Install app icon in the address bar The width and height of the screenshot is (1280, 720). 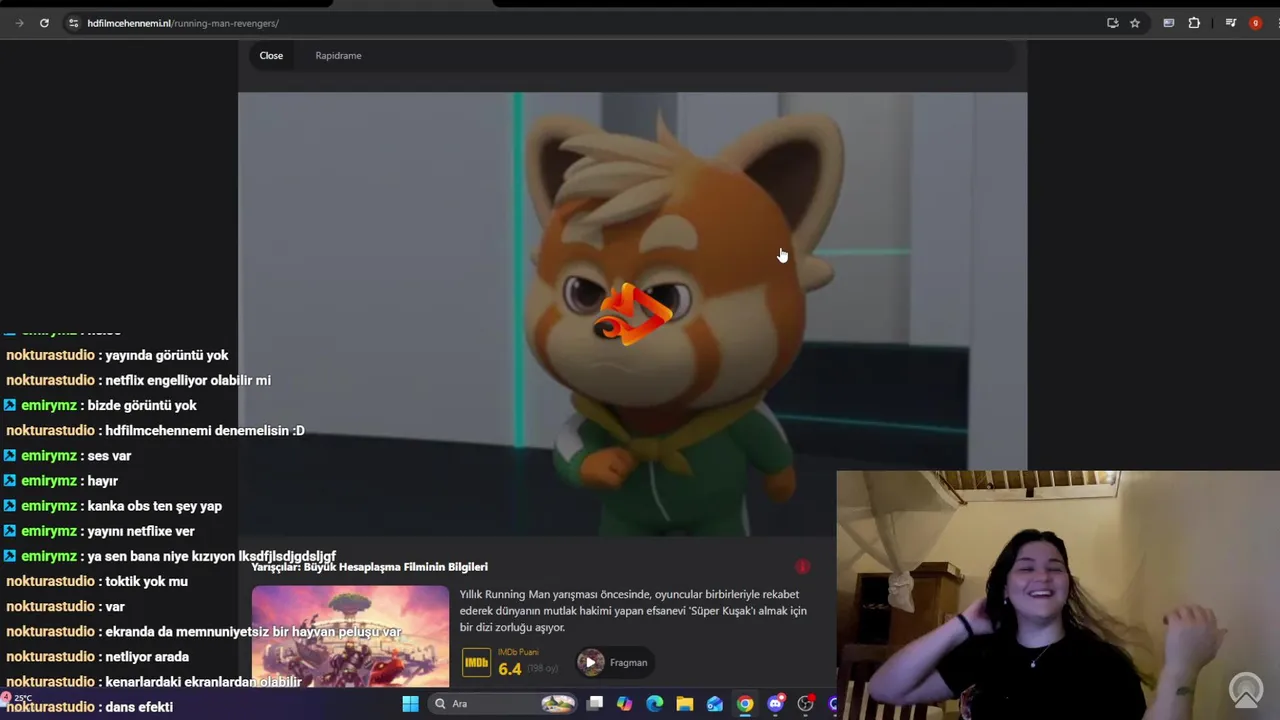(x=1112, y=23)
